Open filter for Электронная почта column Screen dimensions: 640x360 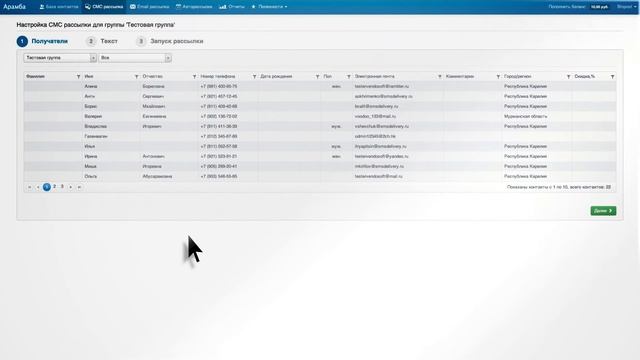tap(440, 77)
